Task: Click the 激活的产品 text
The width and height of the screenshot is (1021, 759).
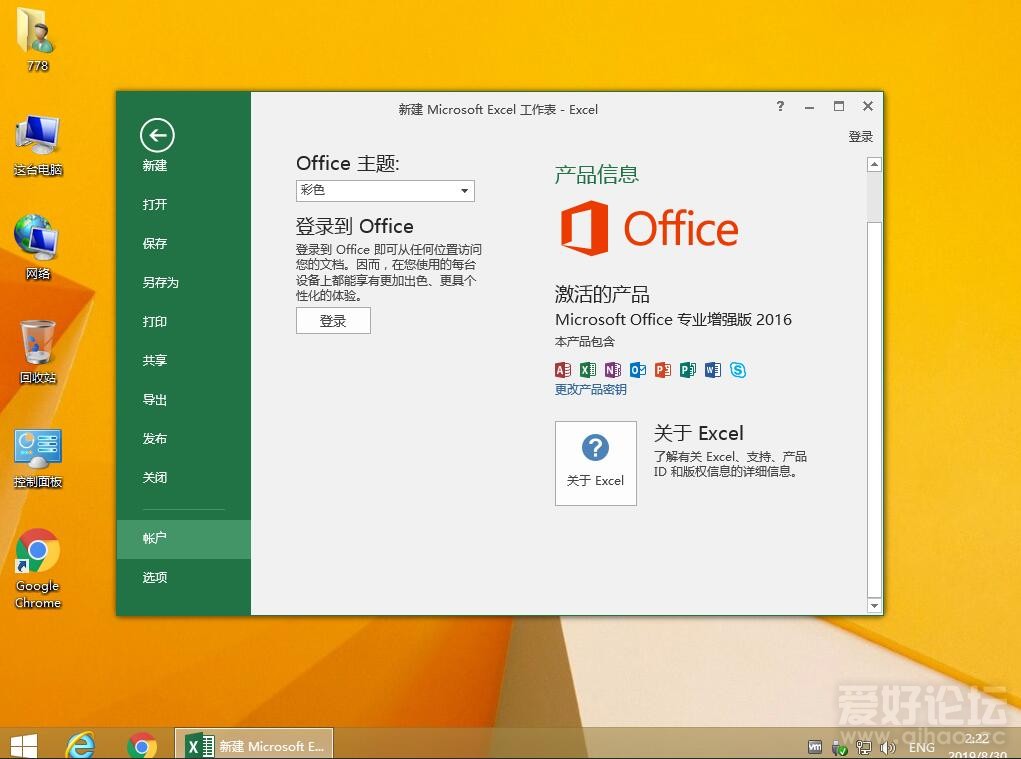Action: [x=602, y=294]
